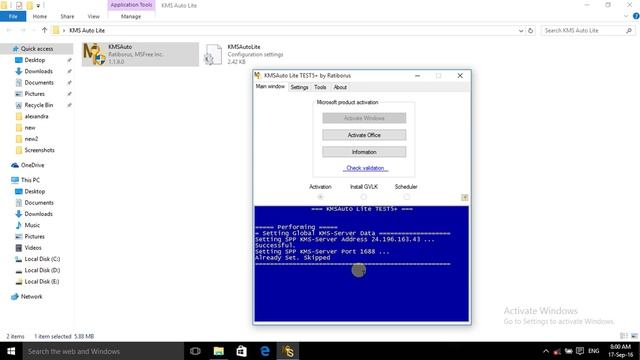Switch to details view in Explorer status bar

coord(624,336)
